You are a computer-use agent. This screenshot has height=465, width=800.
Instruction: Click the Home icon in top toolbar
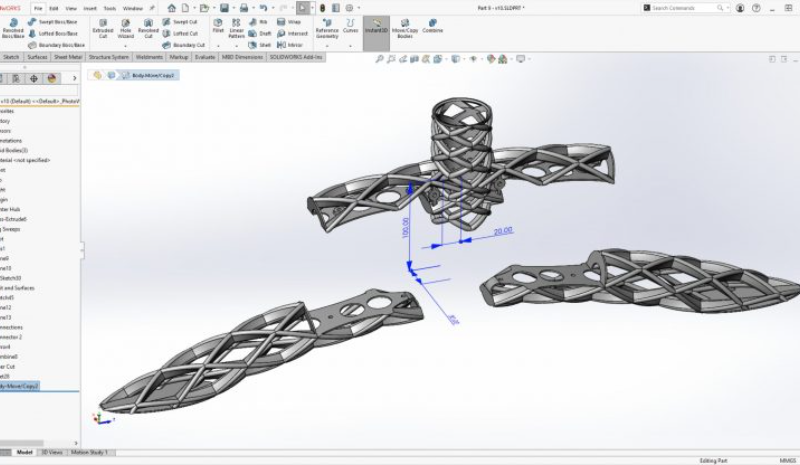pos(172,8)
